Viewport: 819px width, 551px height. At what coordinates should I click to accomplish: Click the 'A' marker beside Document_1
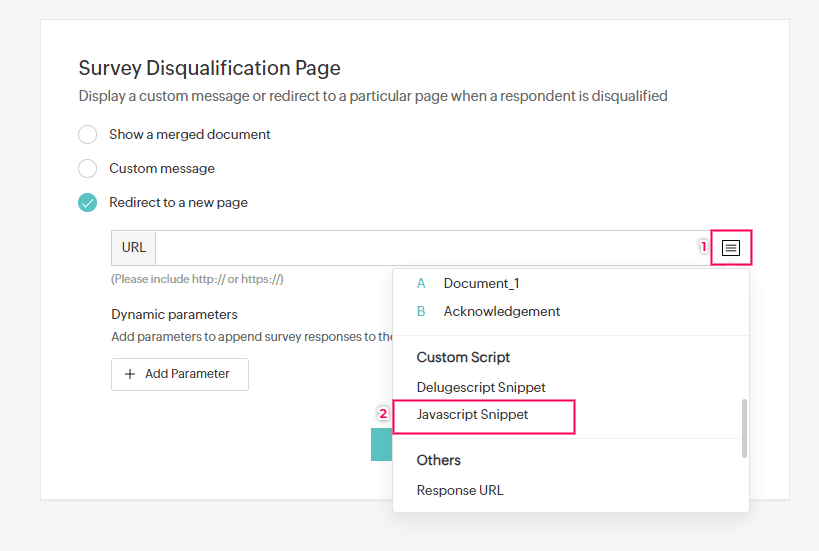point(421,284)
